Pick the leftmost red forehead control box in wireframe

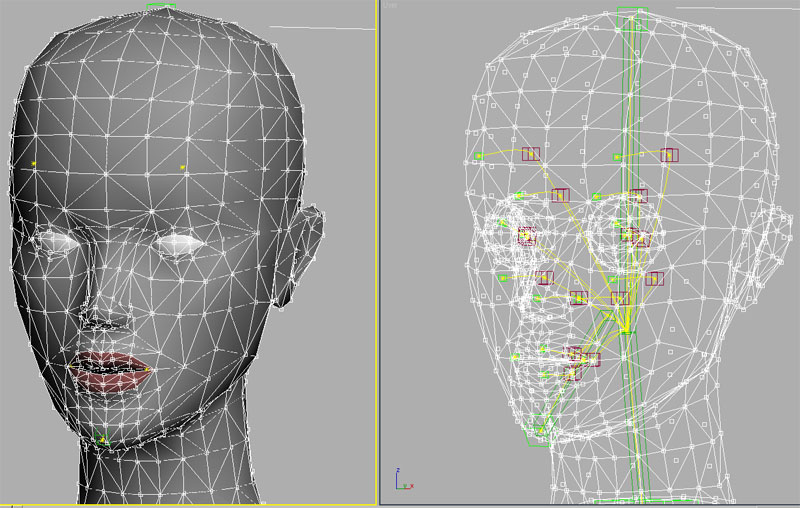530,154
